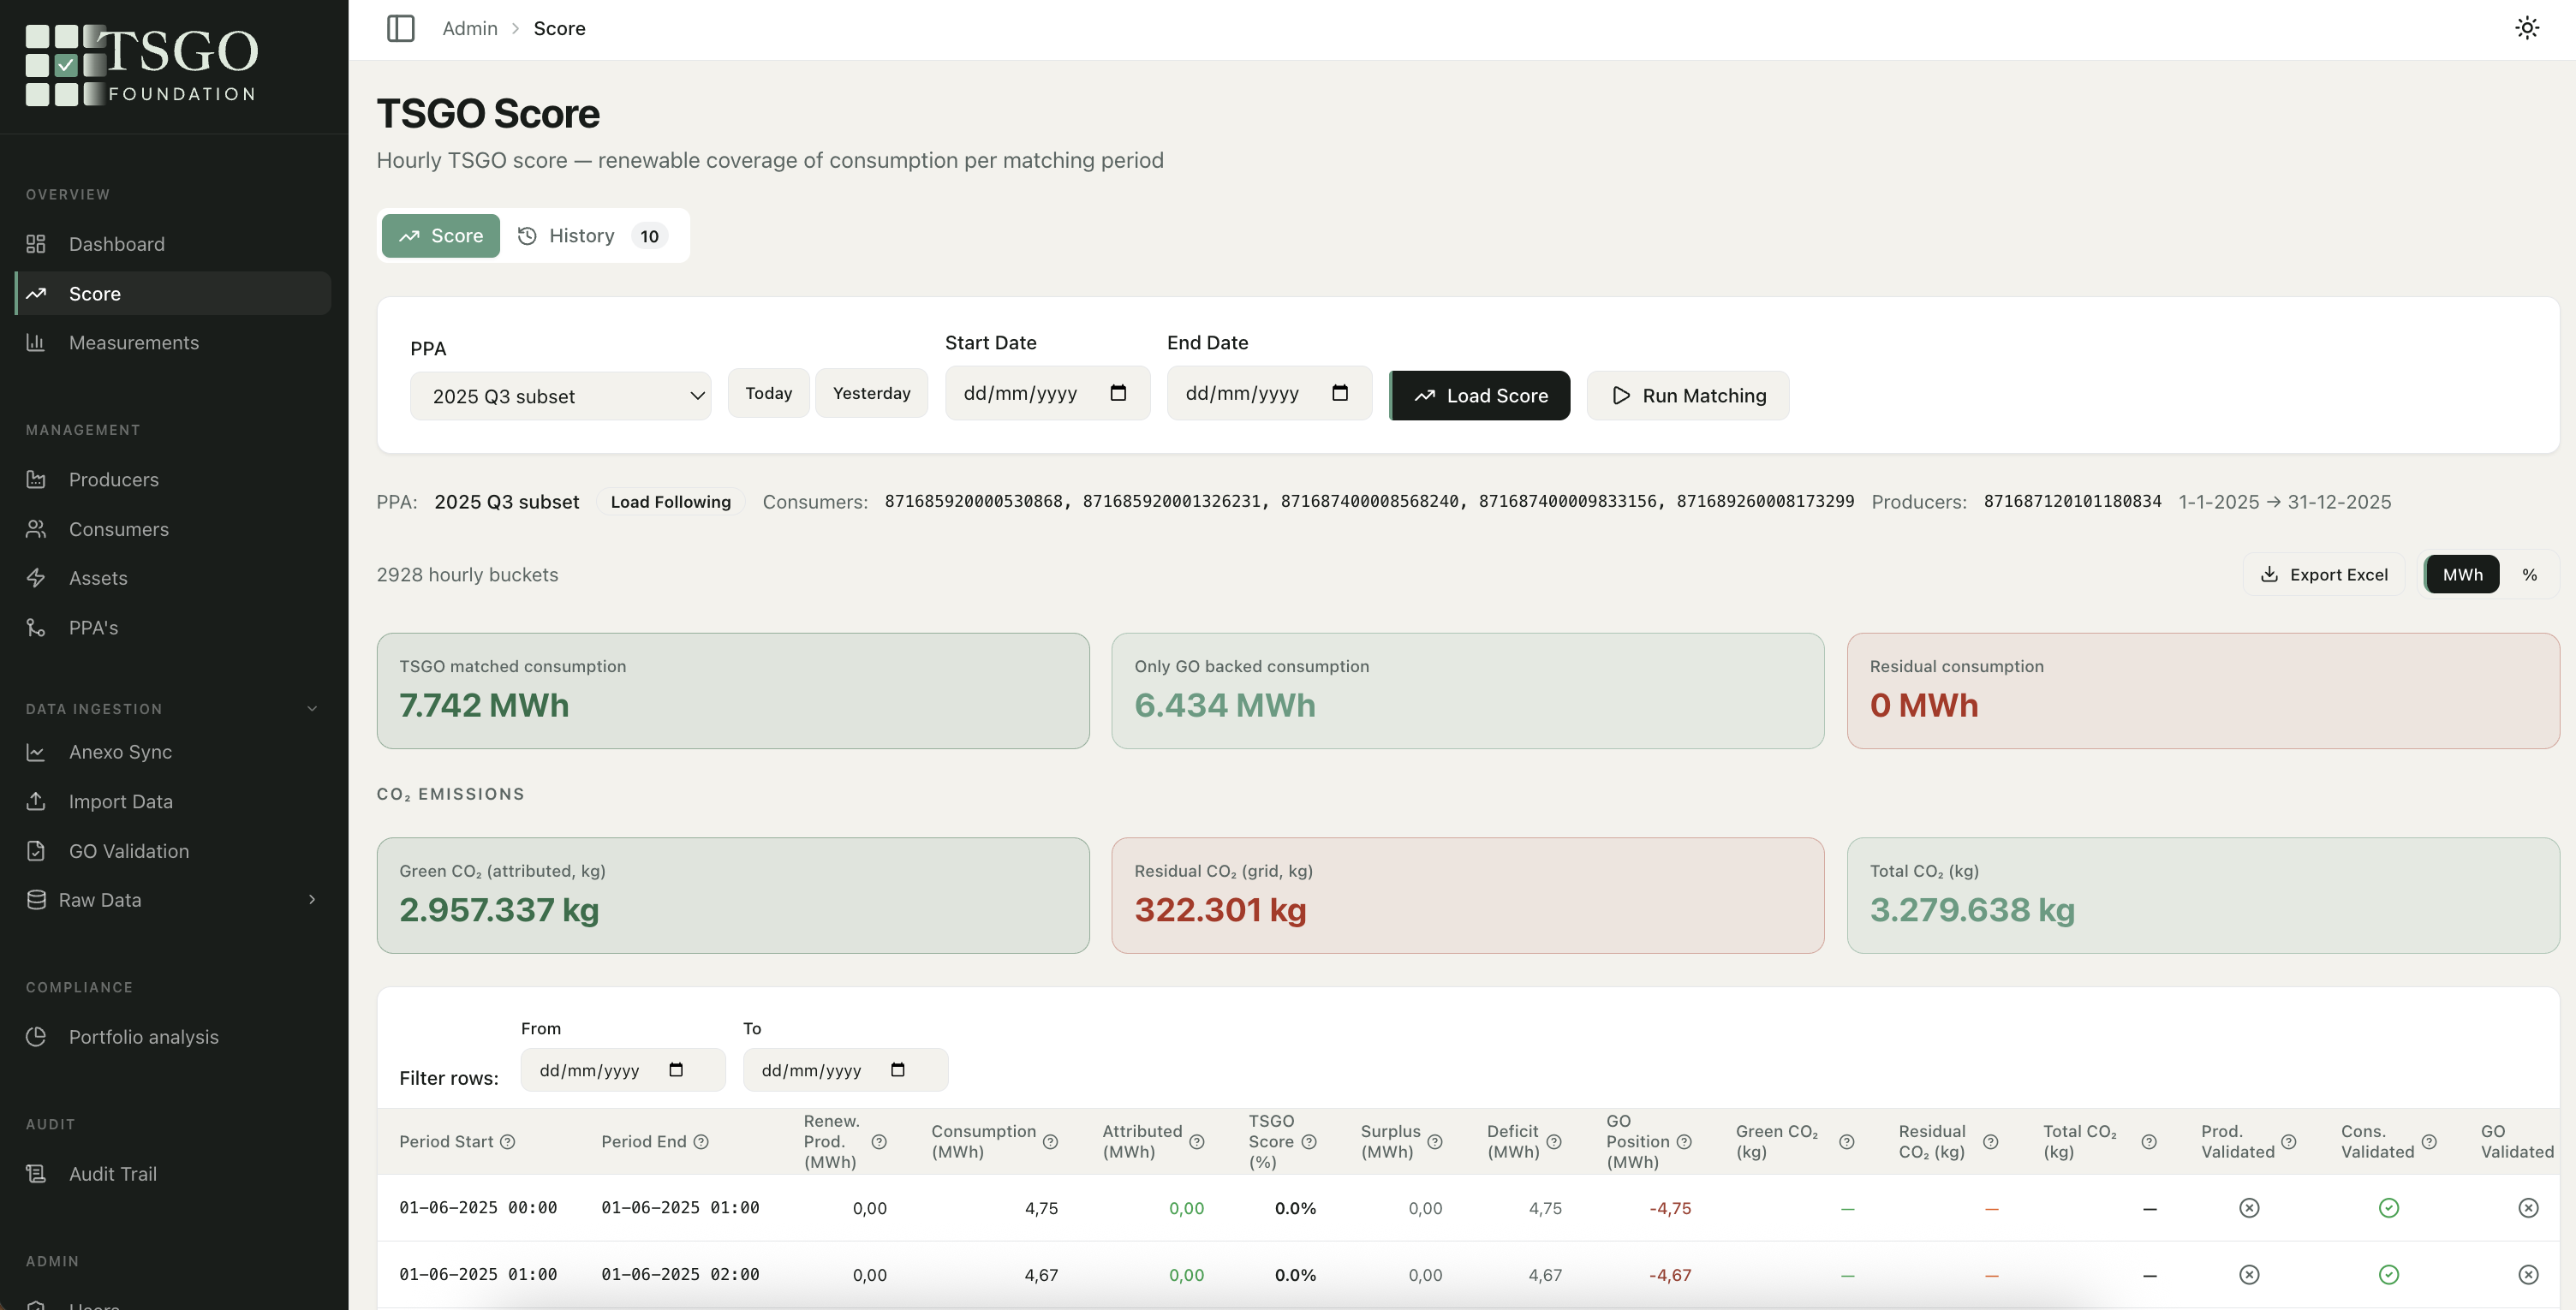Click the Cons. Validated help icon
2576x1310 pixels.
tap(2429, 1142)
